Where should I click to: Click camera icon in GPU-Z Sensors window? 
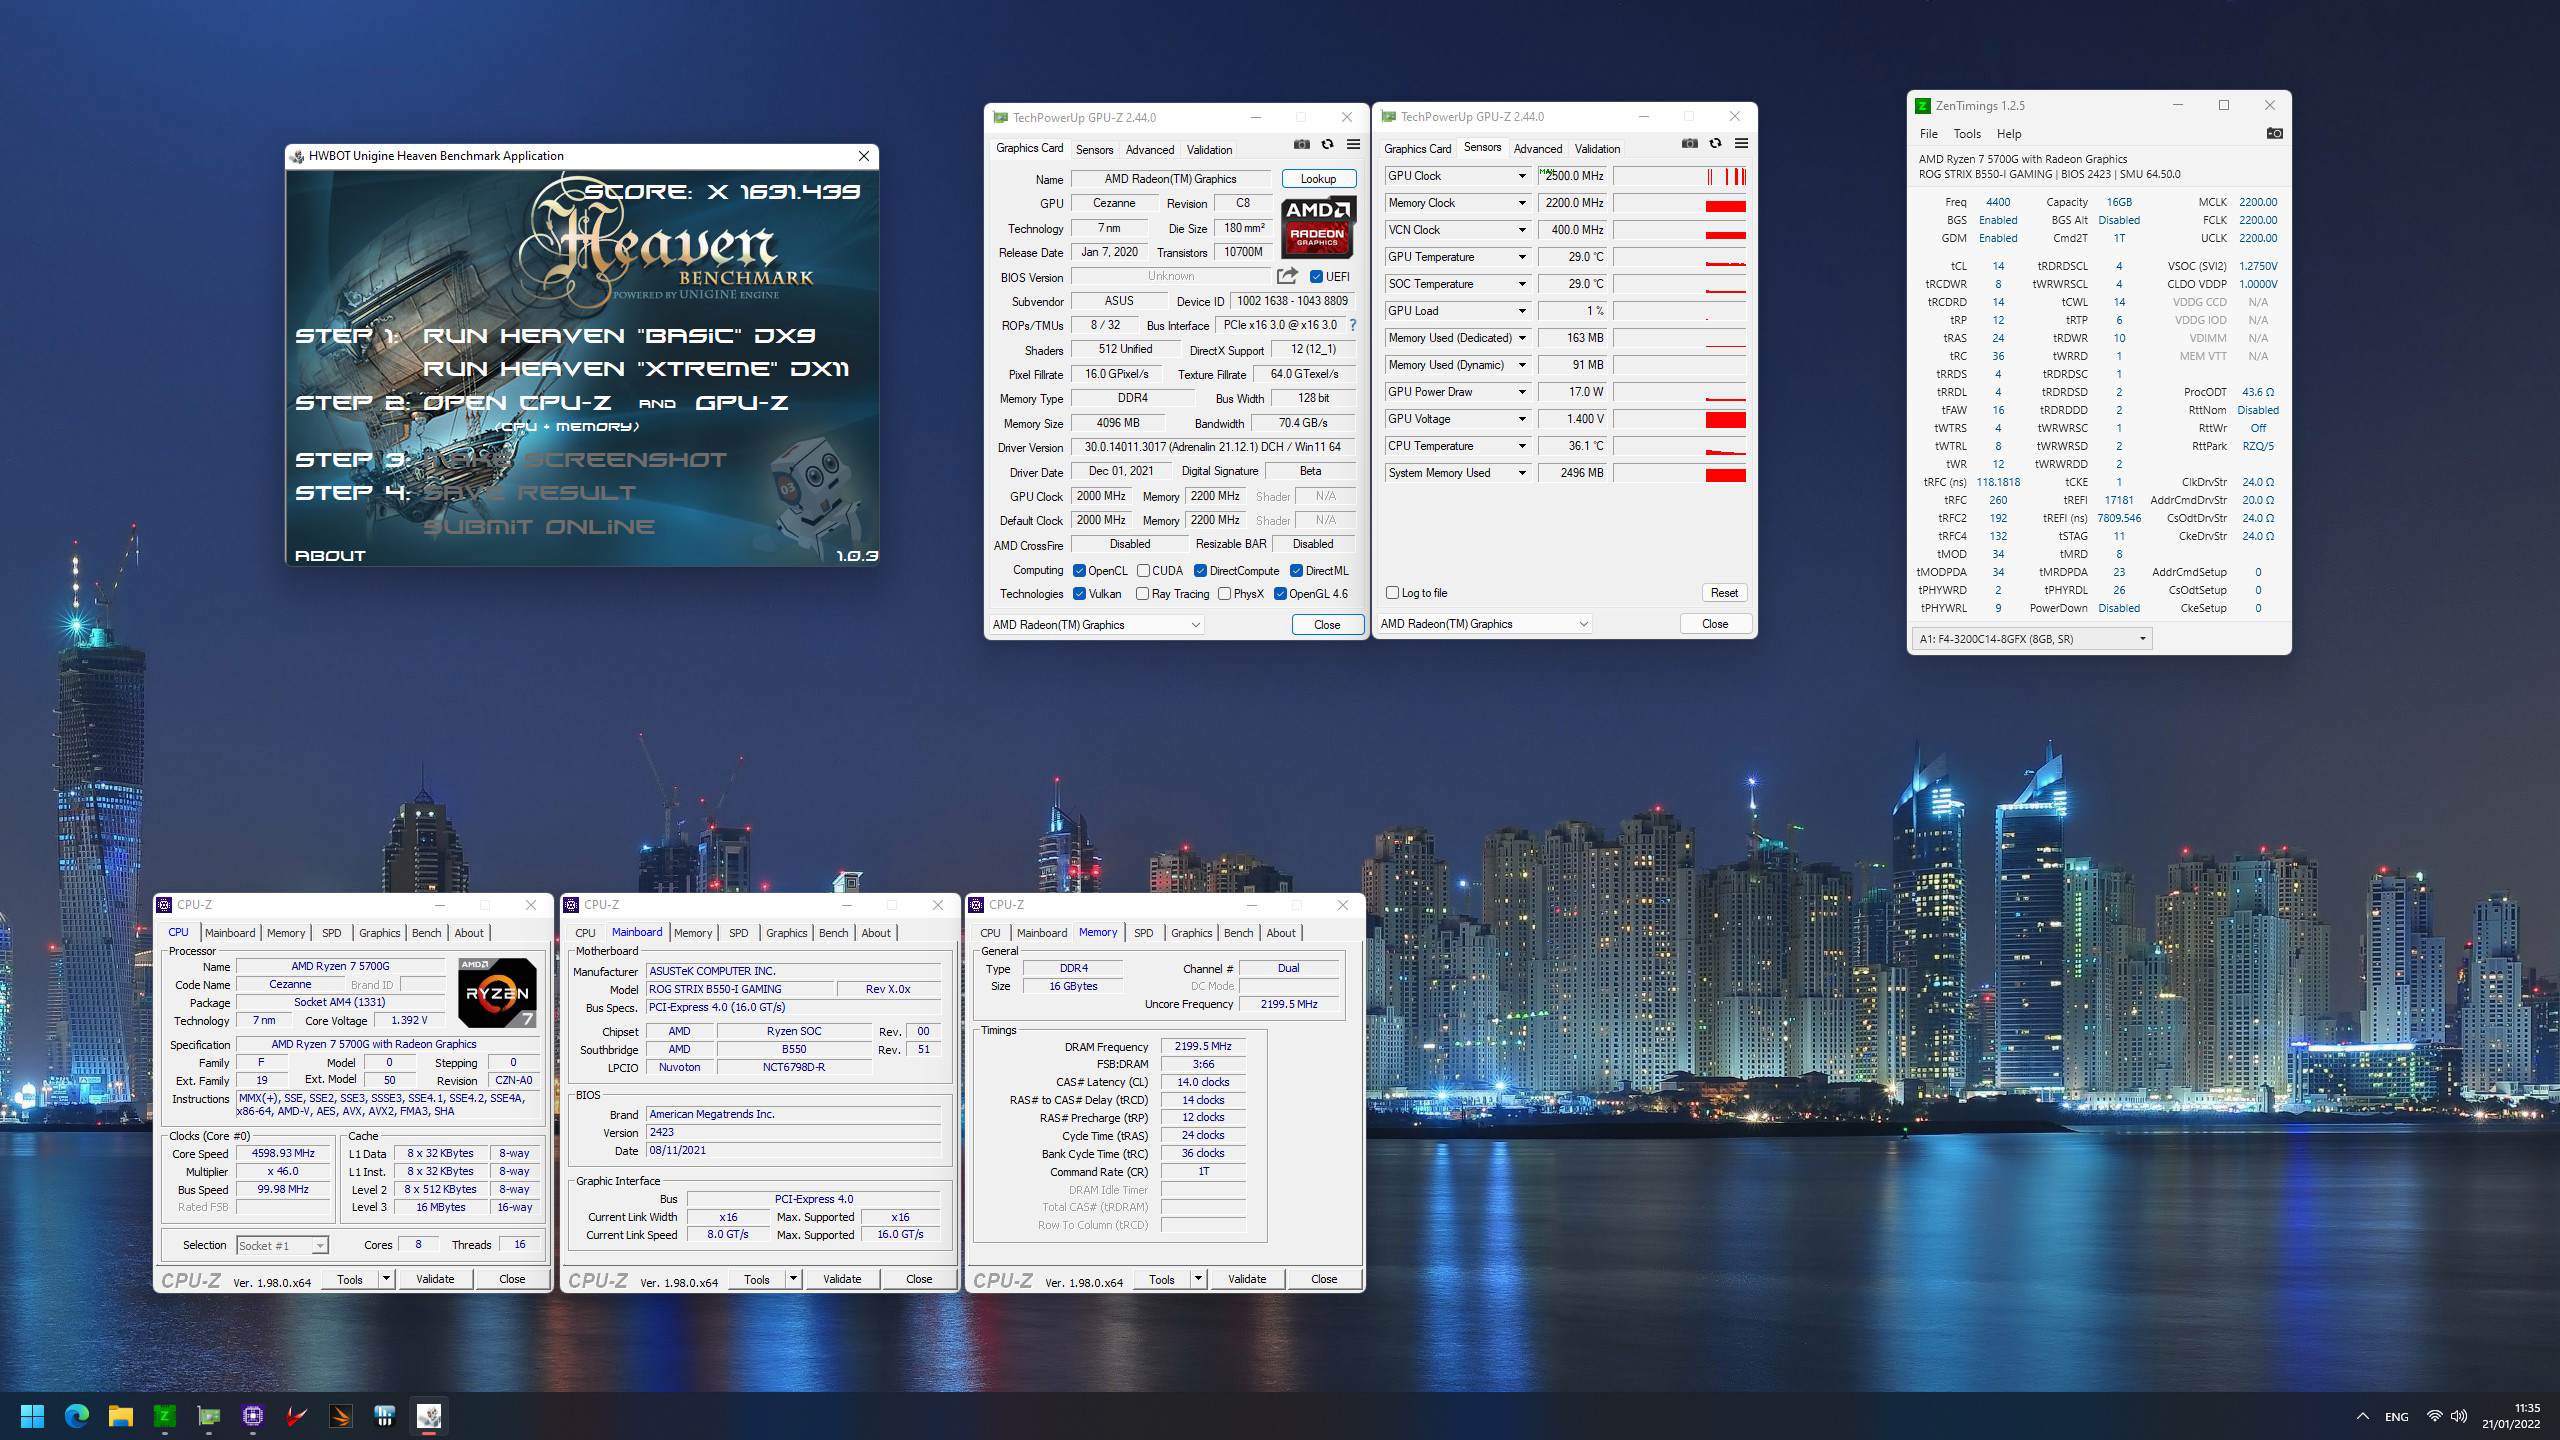click(x=1689, y=143)
